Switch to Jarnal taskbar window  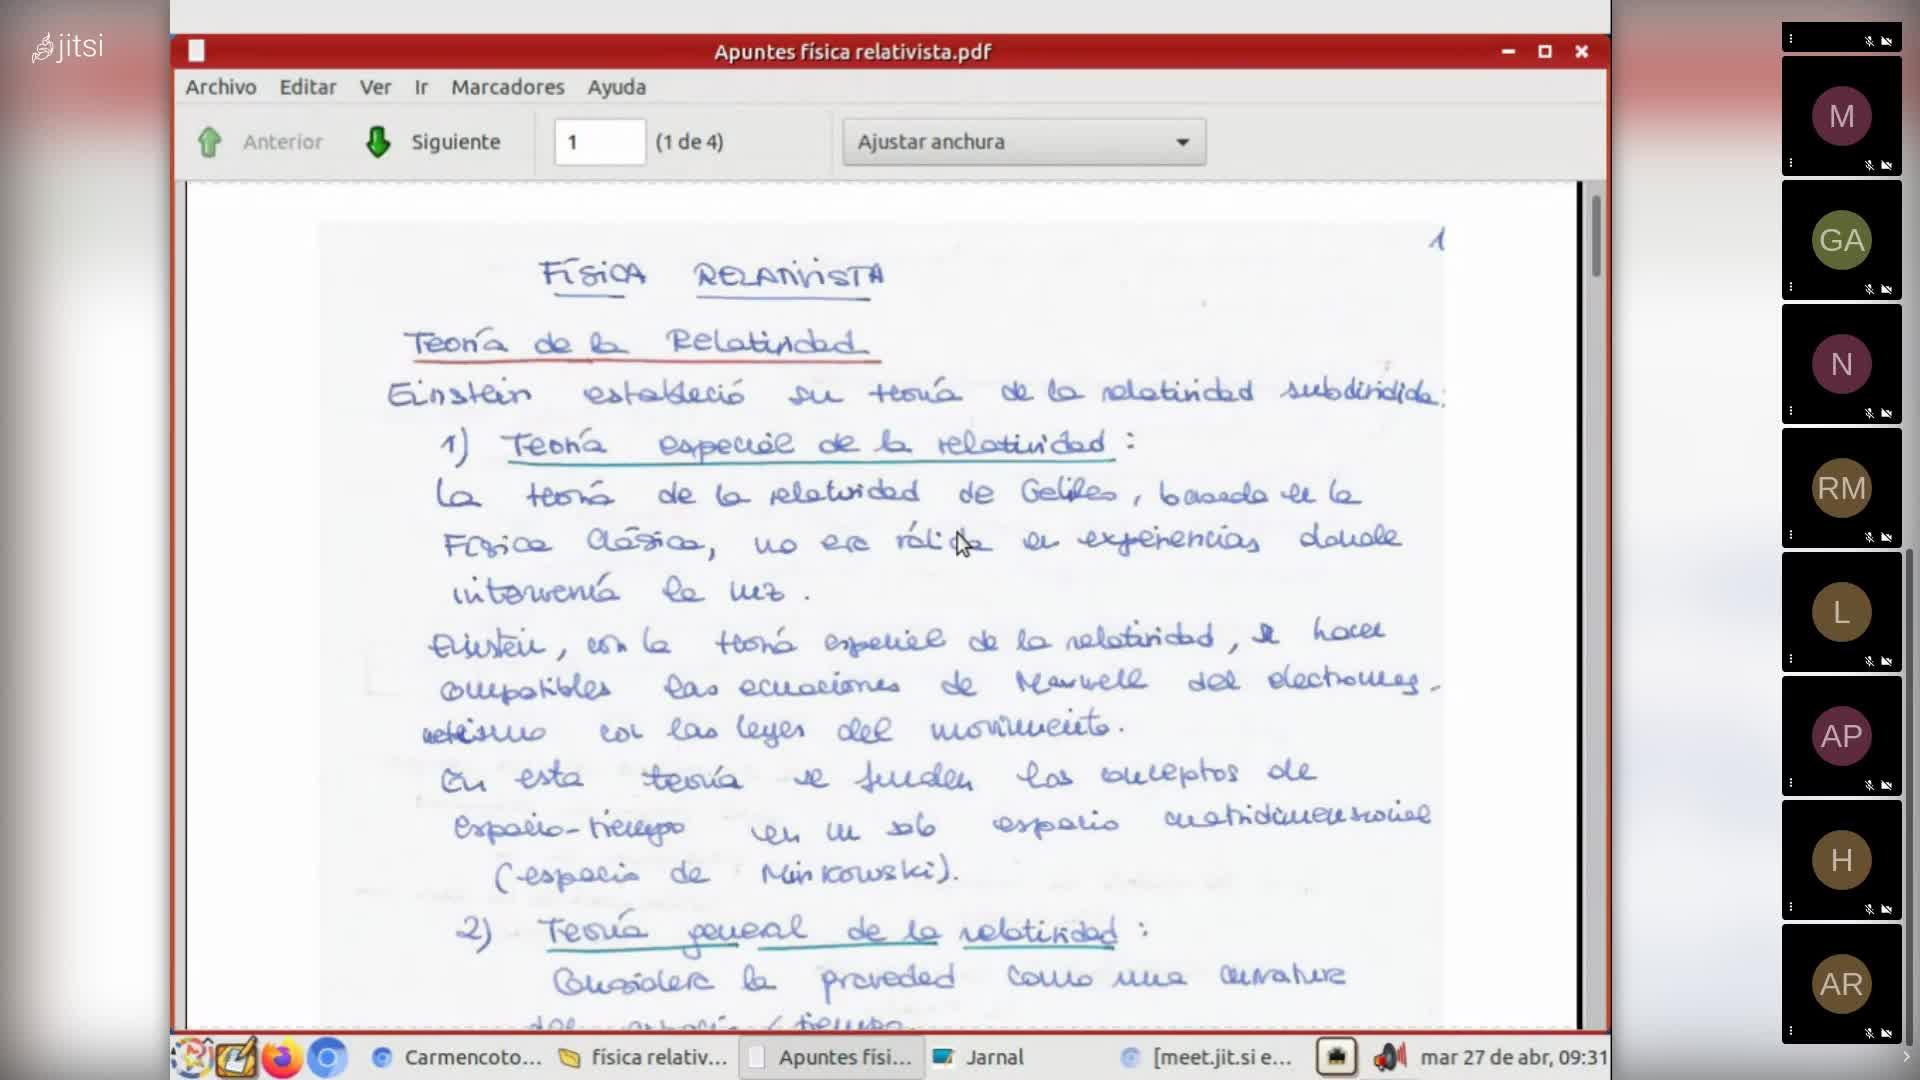[x=978, y=1057]
